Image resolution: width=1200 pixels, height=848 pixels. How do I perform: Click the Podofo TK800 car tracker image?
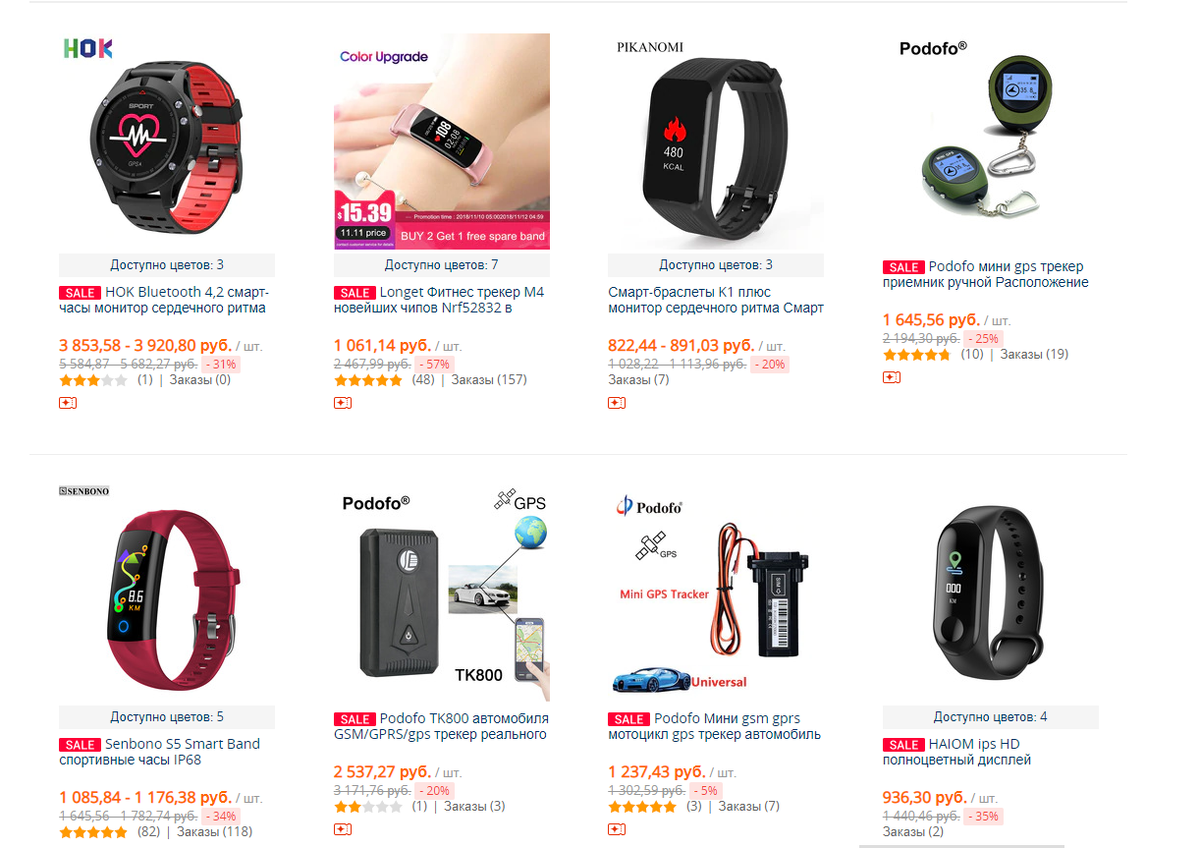(442, 593)
